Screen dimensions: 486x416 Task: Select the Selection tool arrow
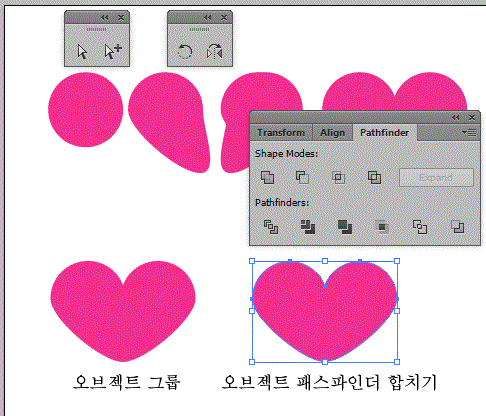tap(82, 52)
